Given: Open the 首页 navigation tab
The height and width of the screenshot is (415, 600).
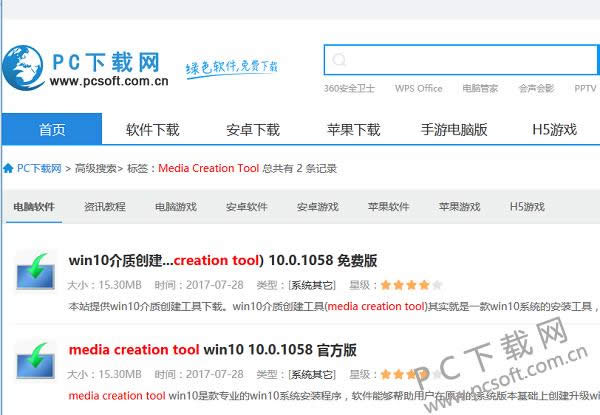Looking at the screenshot, I should point(52,129).
